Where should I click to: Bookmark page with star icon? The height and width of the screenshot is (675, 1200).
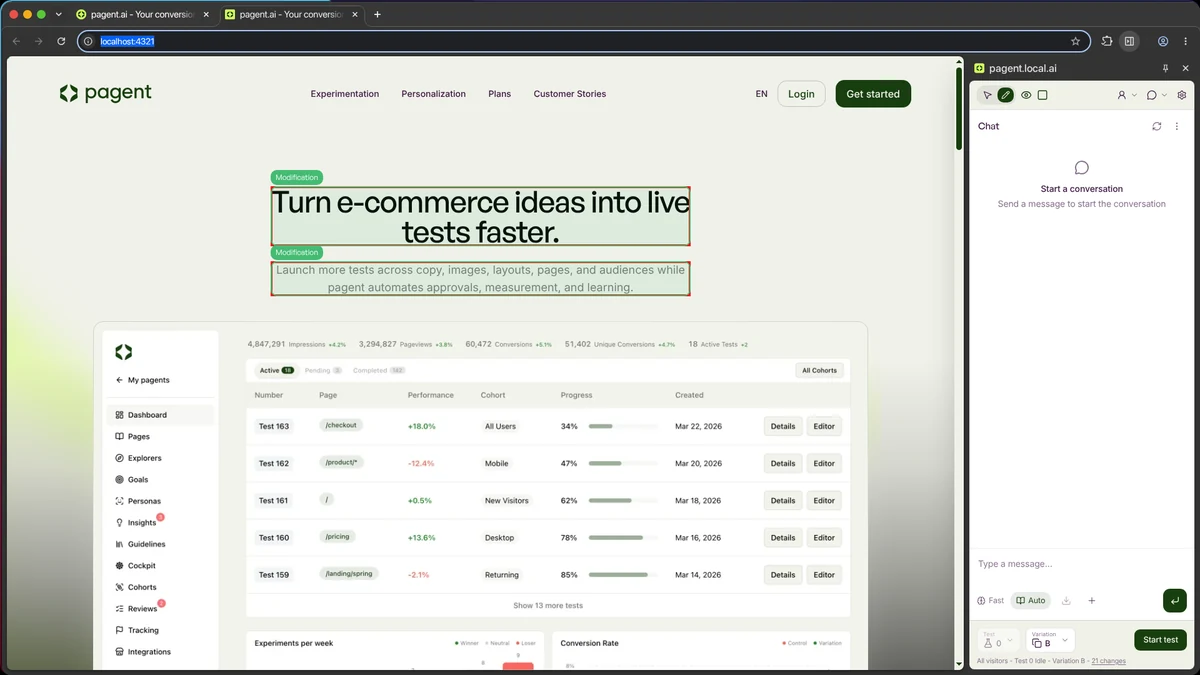pos(1075,41)
